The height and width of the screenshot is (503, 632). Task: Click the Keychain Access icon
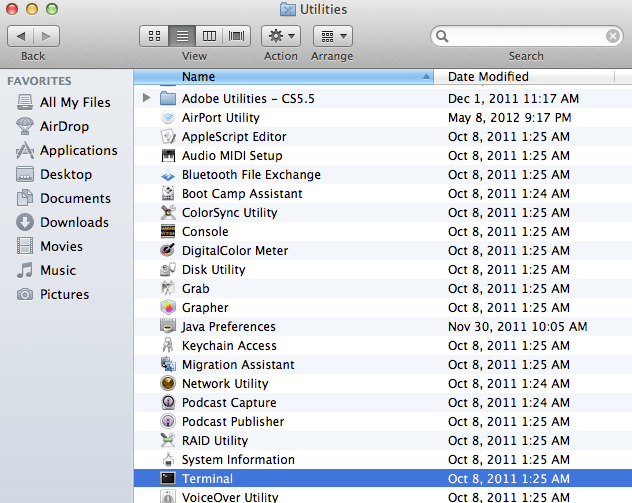tap(168, 345)
